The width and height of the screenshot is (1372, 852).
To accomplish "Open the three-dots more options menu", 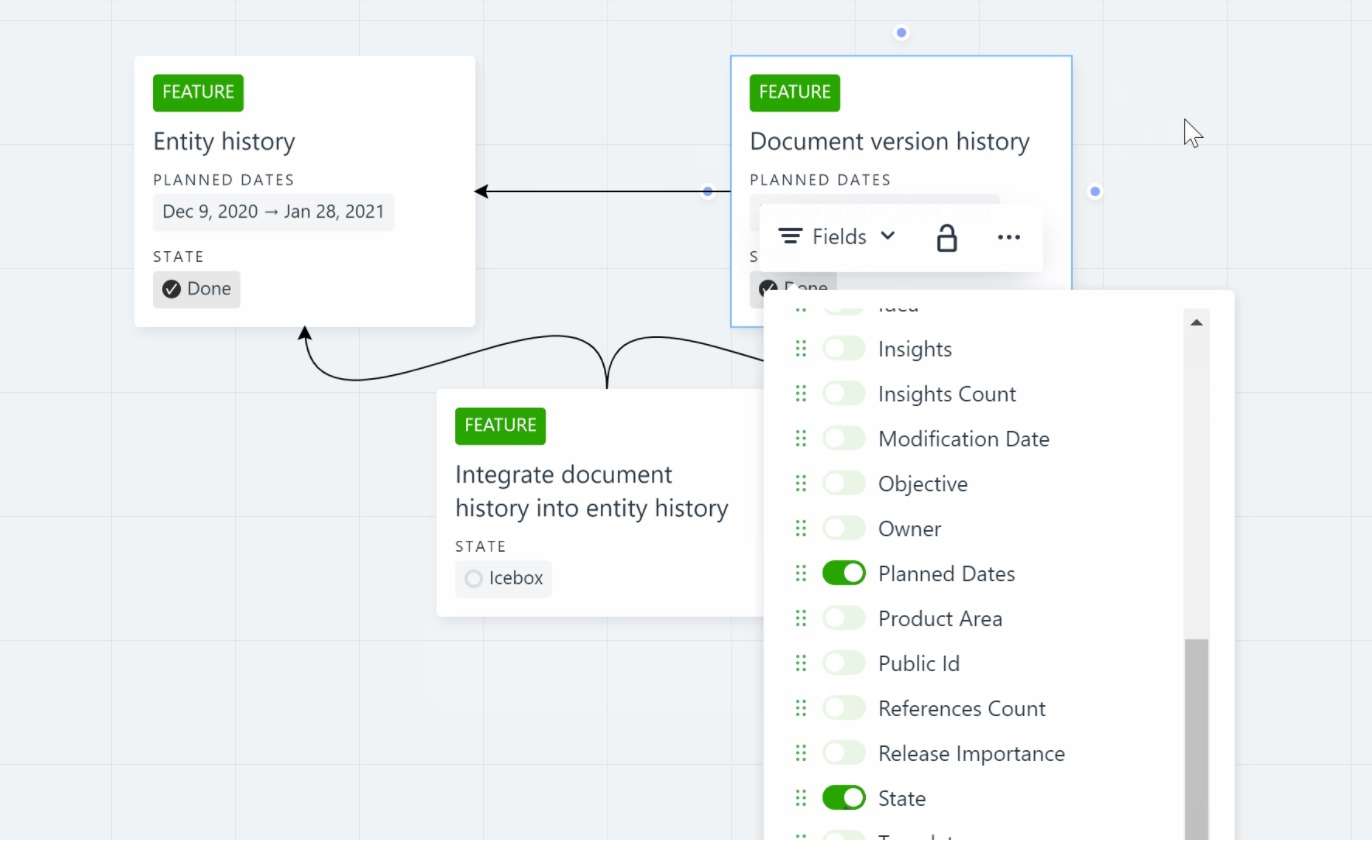I will [x=1009, y=237].
